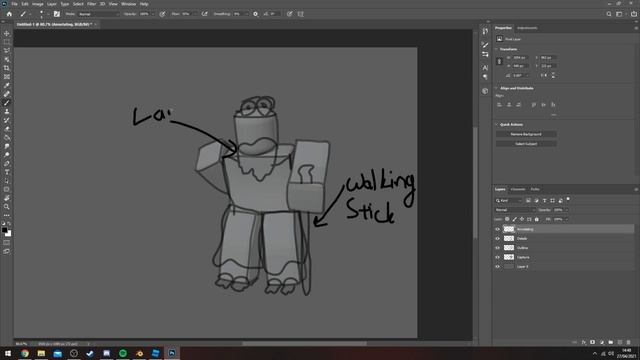The width and height of the screenshot is (640, 360).
Task: Hide the Outline layer
Action: click(497, 248)
